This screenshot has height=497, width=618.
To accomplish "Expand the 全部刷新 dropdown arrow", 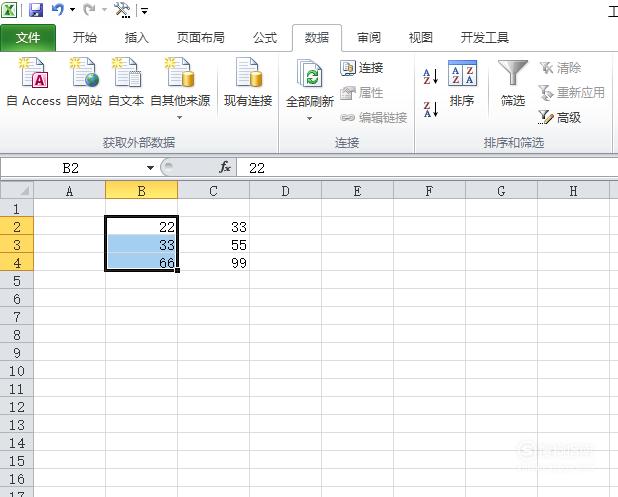I will tap(309, 118).
